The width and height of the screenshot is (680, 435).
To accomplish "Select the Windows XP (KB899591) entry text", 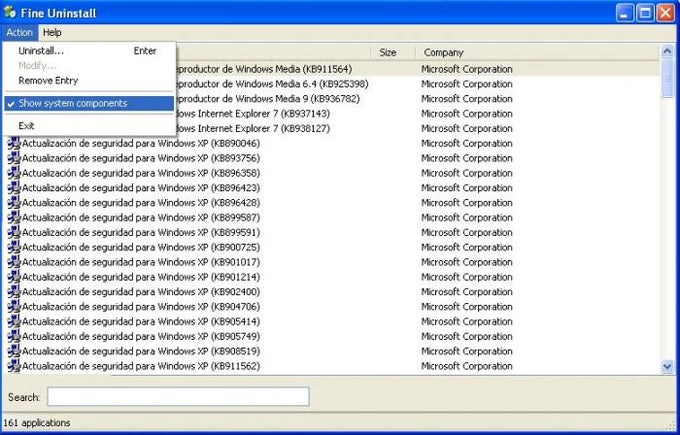I will point(141,232).
